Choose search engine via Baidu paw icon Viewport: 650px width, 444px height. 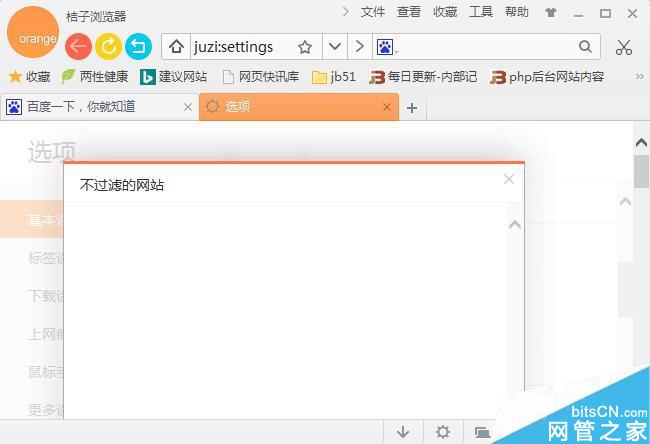pos(386,47)
